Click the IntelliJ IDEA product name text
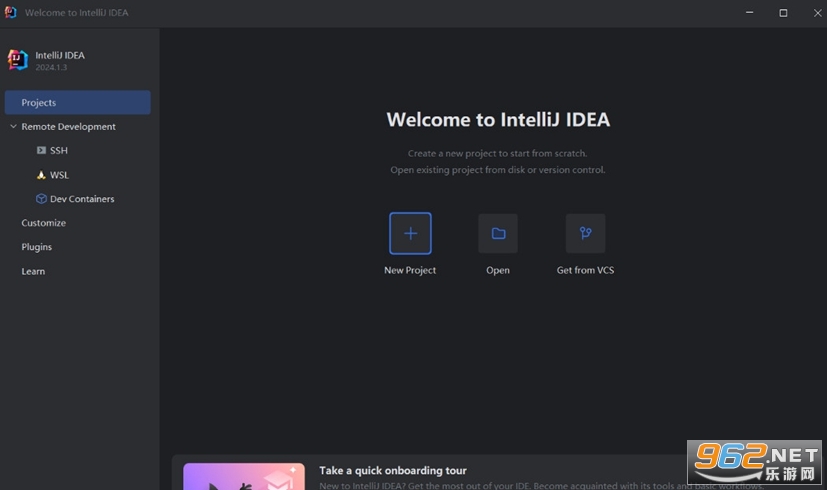 [60, 55]
